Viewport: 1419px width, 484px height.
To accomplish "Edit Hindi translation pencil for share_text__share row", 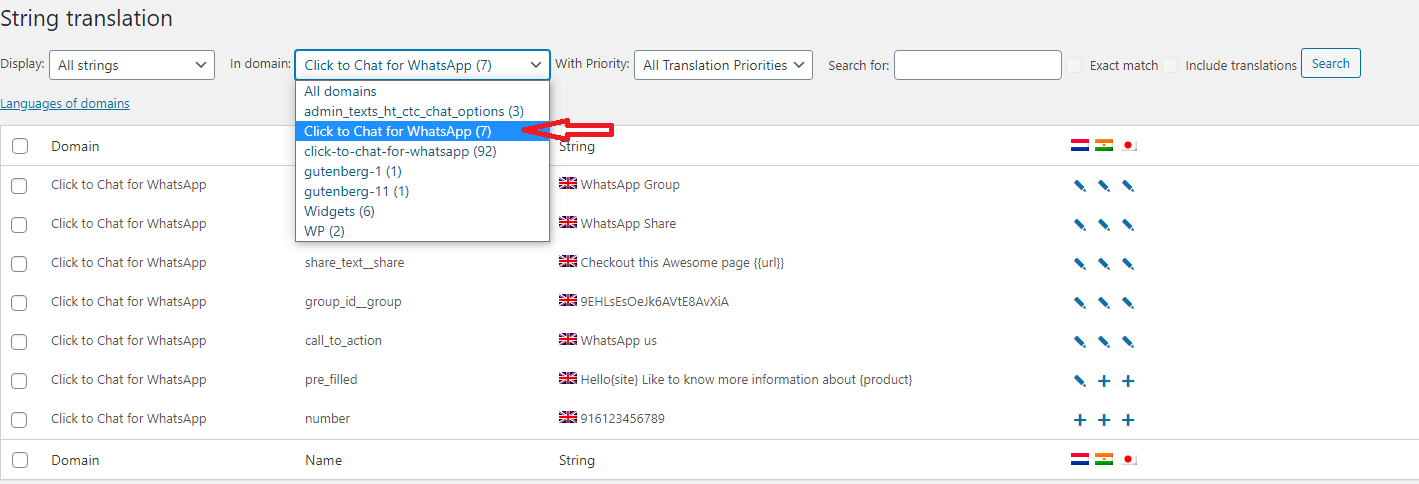I will click(1104, 263).
